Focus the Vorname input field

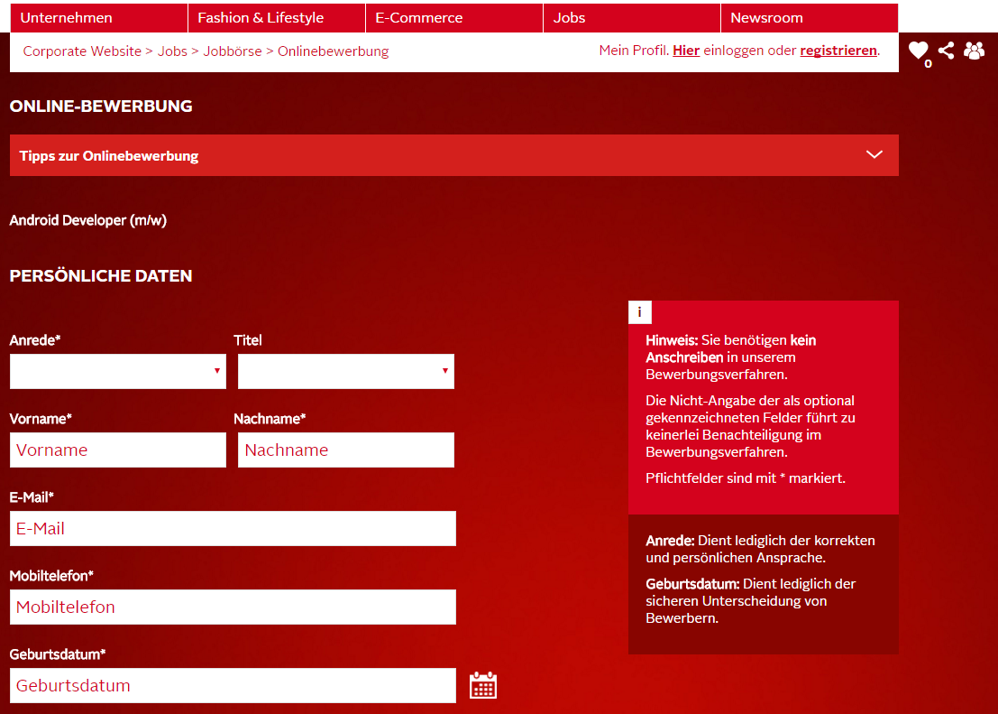(x=118, y=450)
